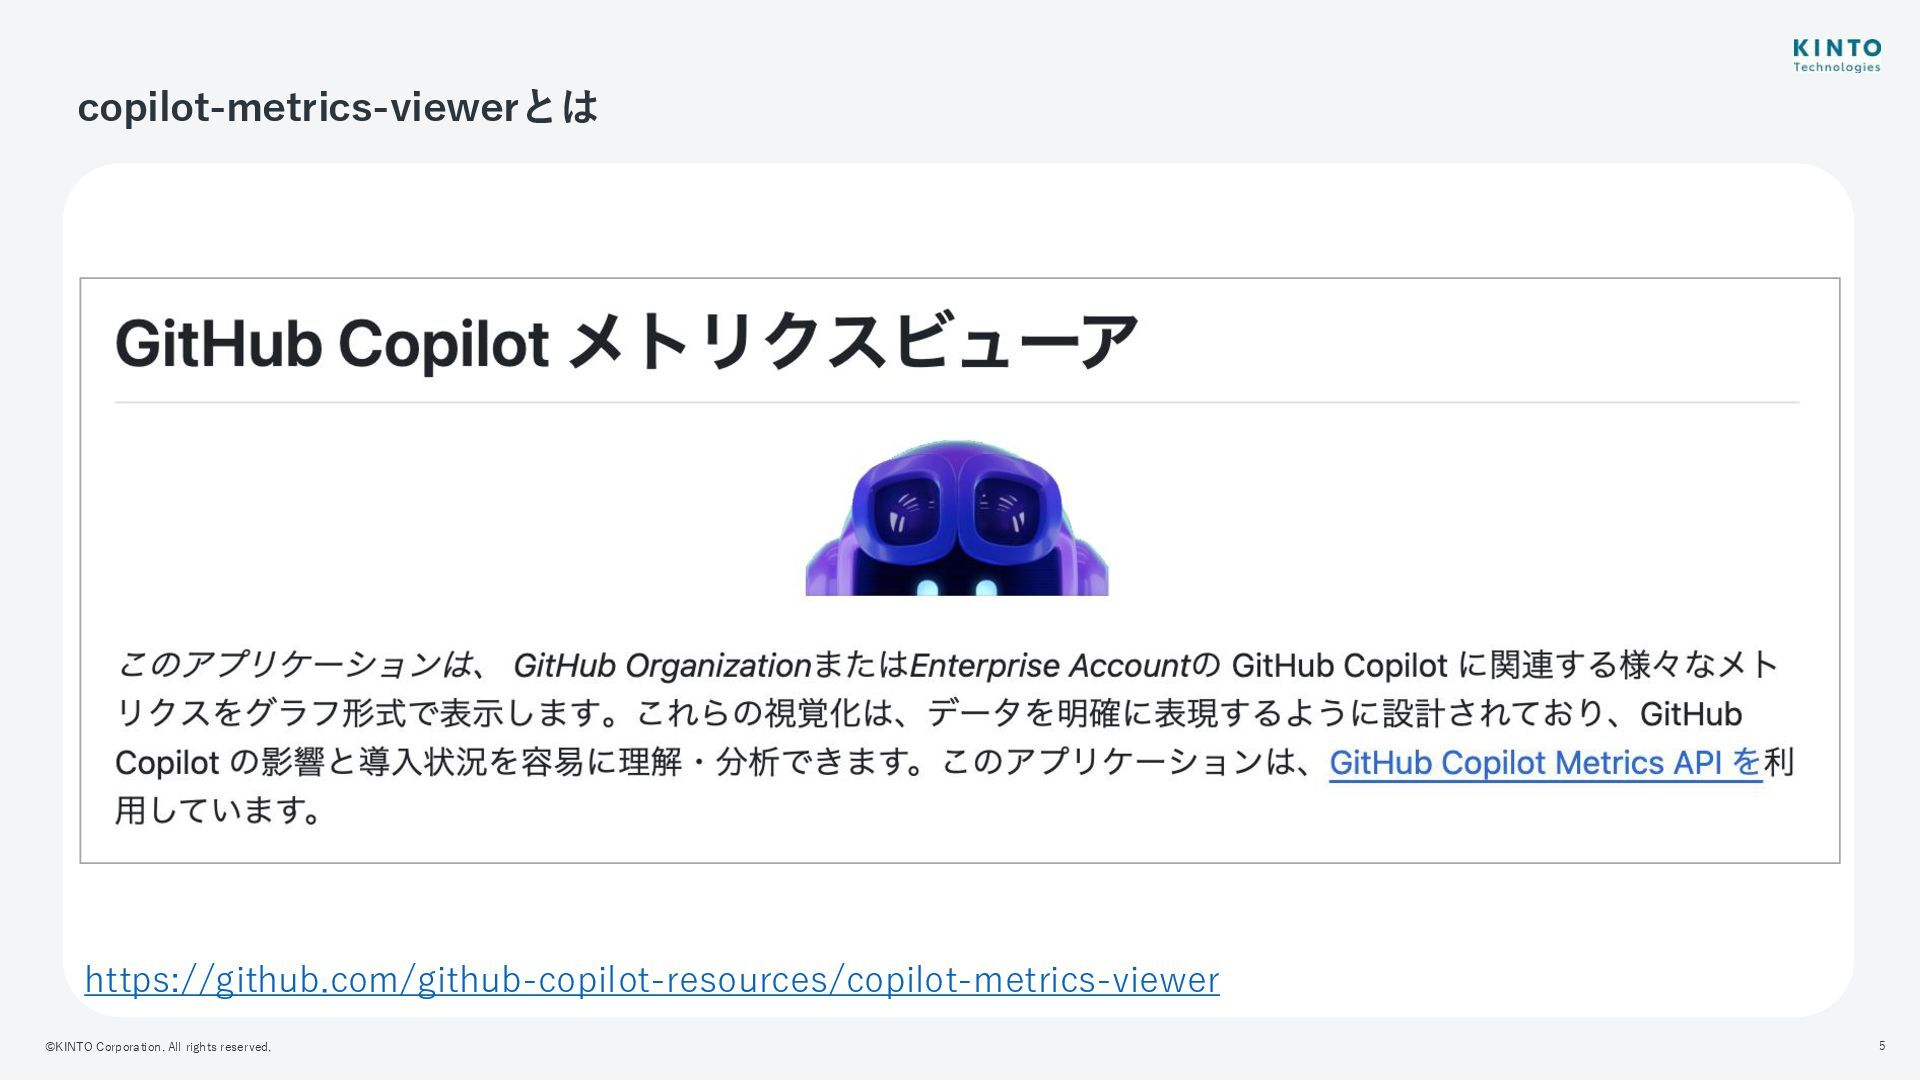Click the 'Technologies' text under KINTO logo

tap(1837, 68)
